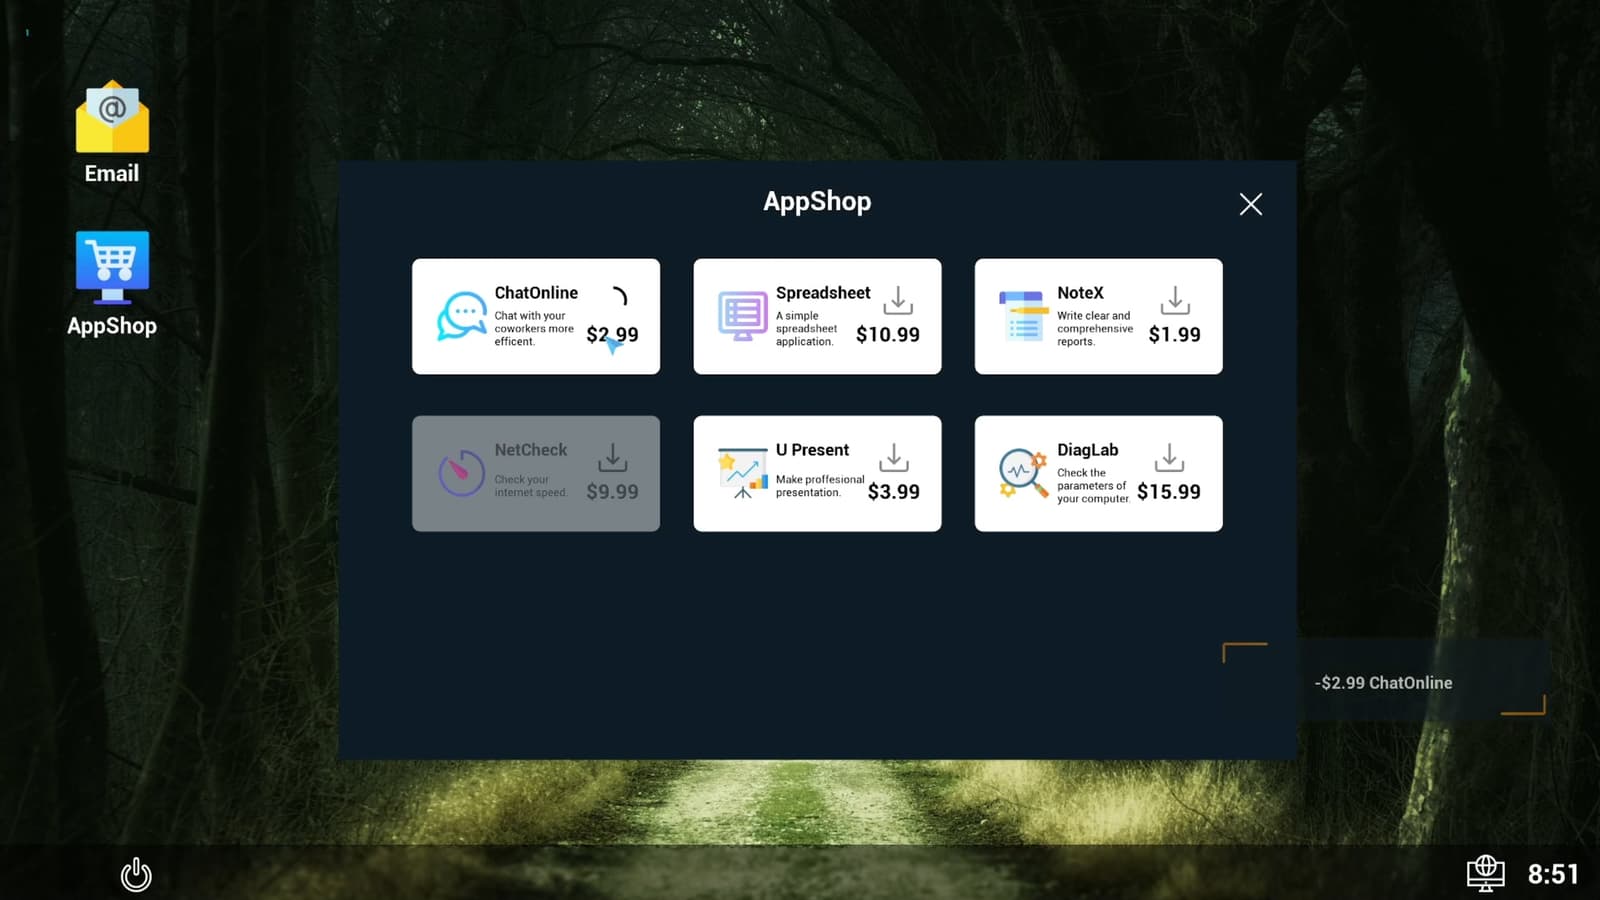The width and height of the screenshot is (1600, 900).
Task: Download the U Present app
Action: click(894, 457)
